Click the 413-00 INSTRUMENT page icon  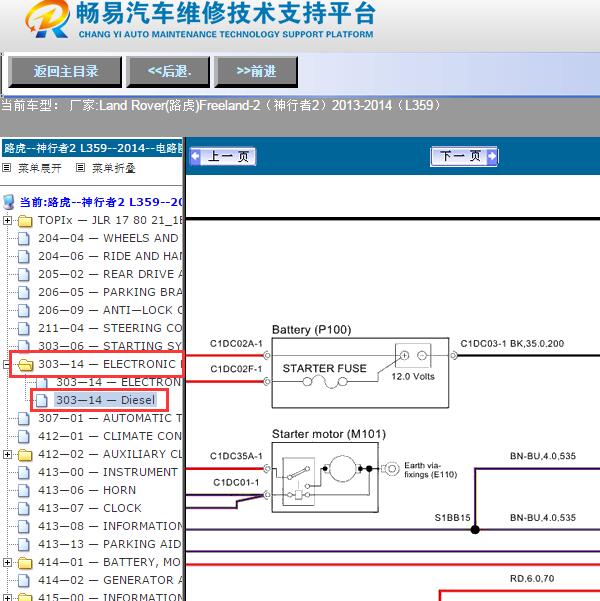24,473
